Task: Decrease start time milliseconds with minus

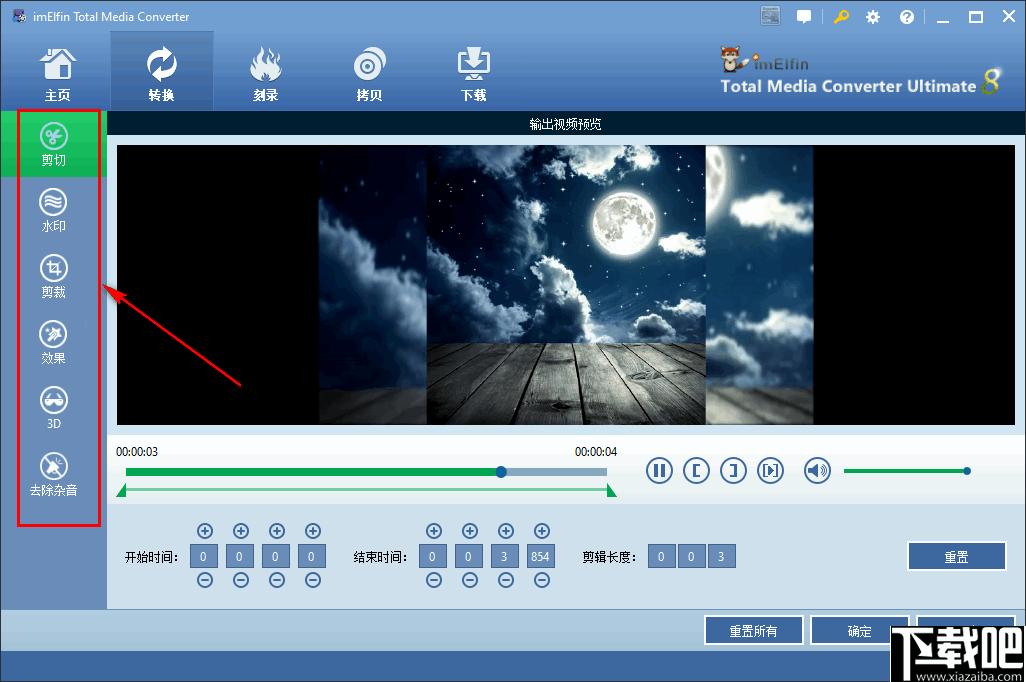Action: [x=313, y=580]
